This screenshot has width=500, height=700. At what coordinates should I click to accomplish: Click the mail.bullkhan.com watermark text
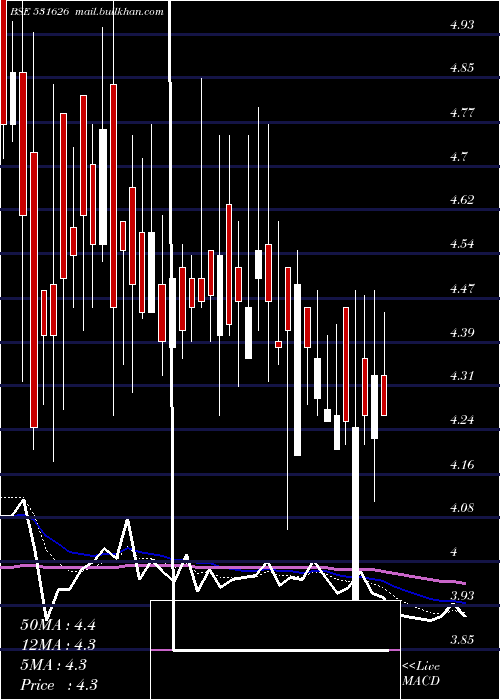[119, 12]
